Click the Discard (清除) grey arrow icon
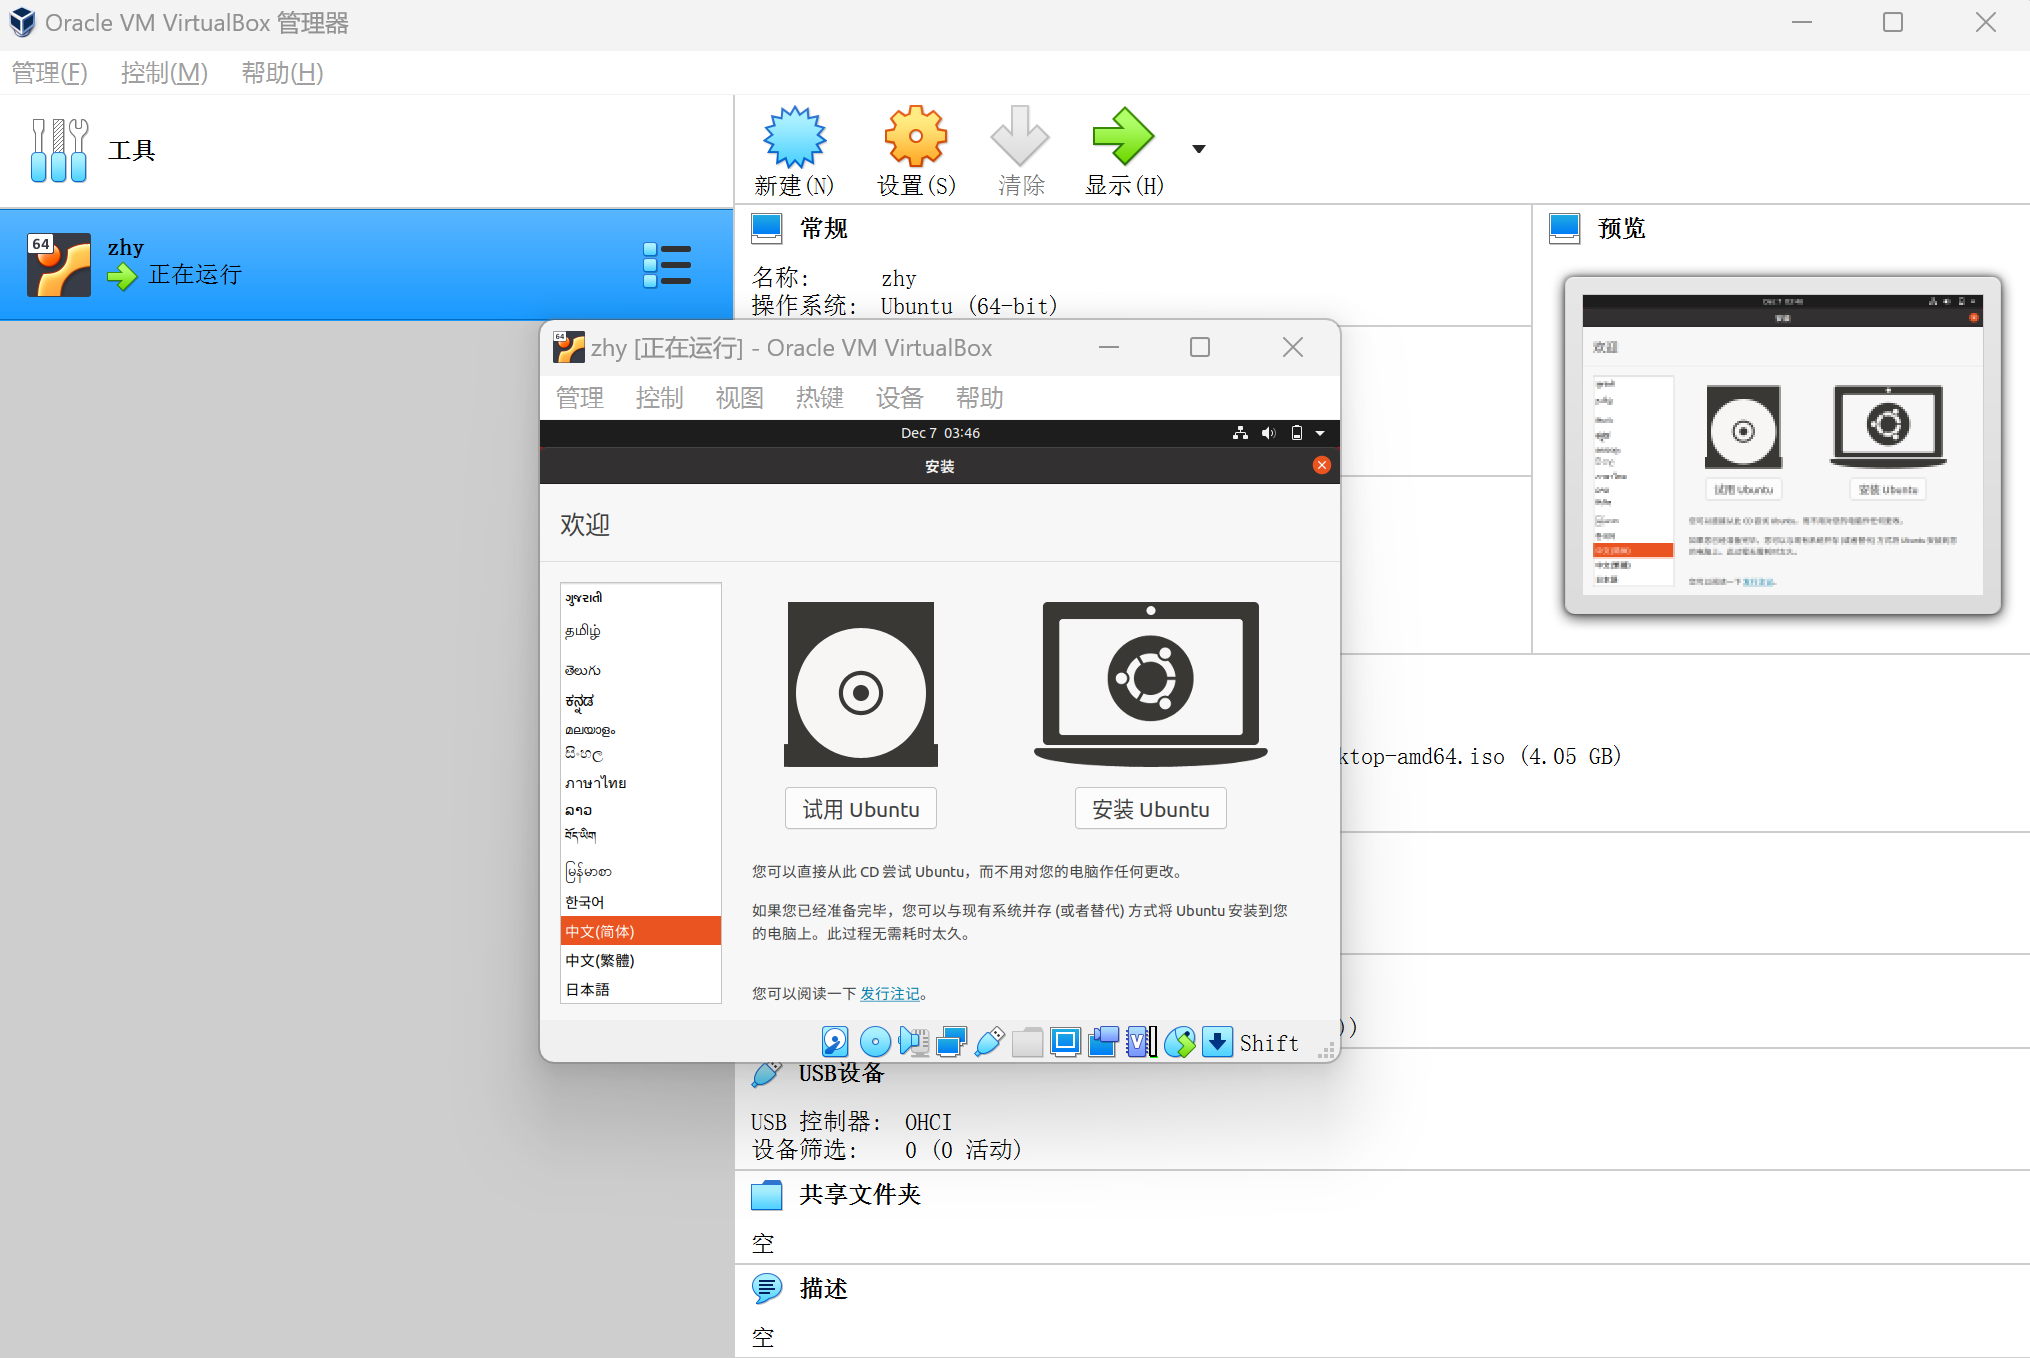The height and width of the screenshot is (1358, 2030). click(1019, 136)
